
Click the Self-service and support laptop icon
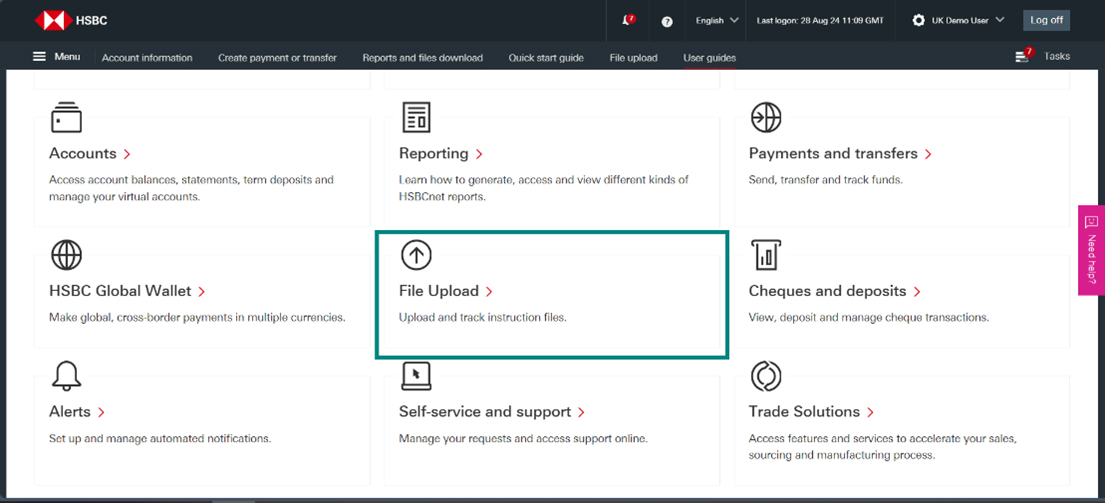click(x=416, y=376)
